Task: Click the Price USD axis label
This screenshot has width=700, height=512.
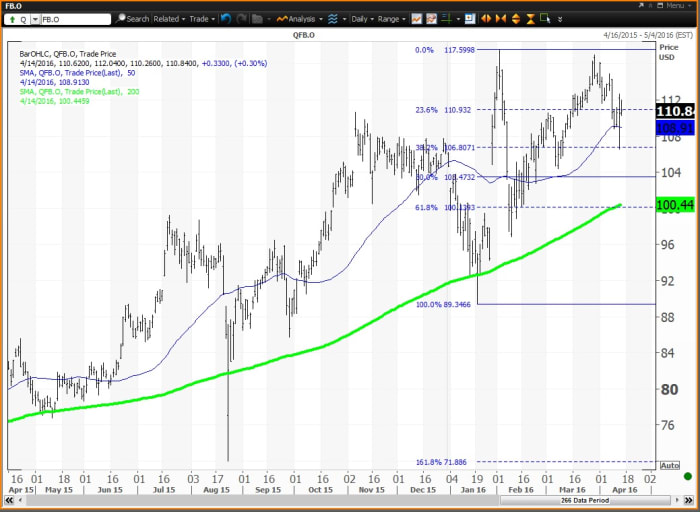Action: (668, 52)
